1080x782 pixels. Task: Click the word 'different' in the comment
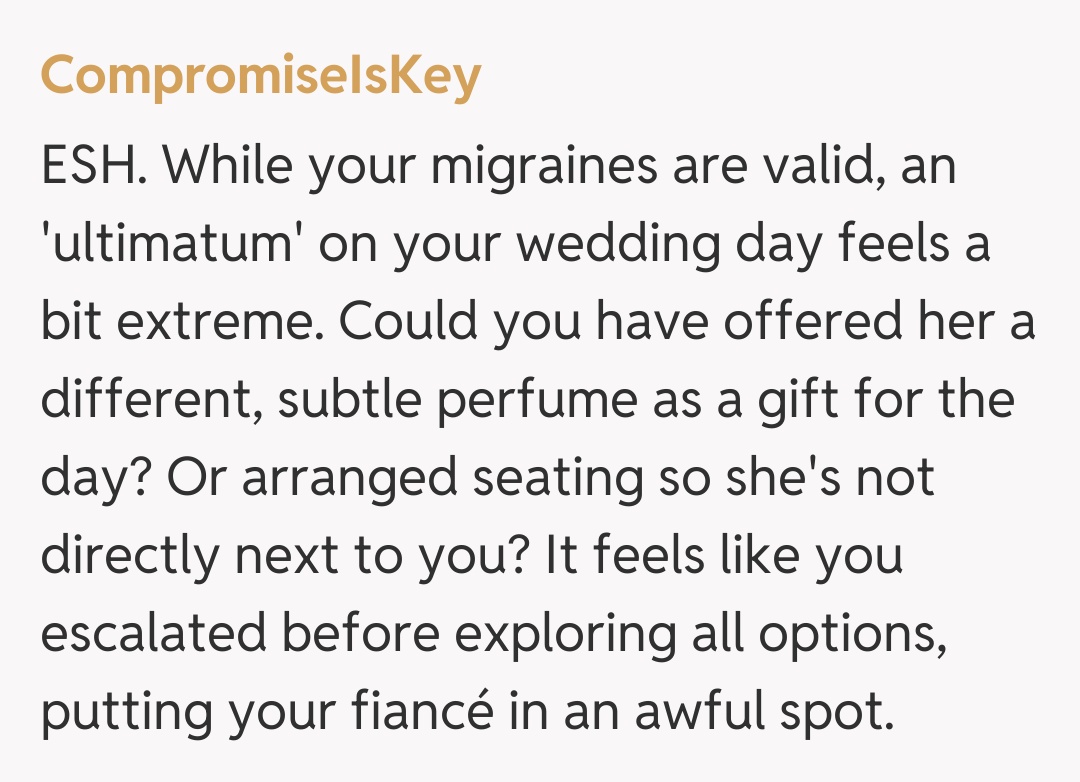150,402
